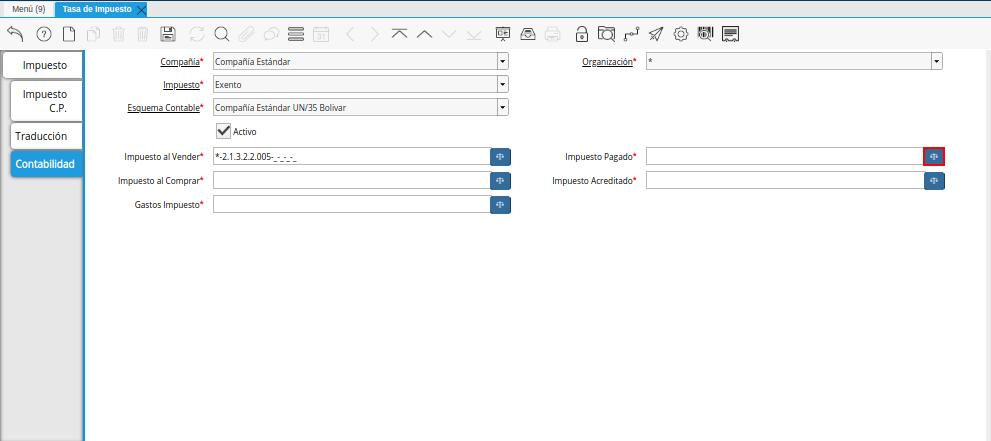Focus the Impuesto Acreditado input field
991x441 pixels.
(785, 181)
